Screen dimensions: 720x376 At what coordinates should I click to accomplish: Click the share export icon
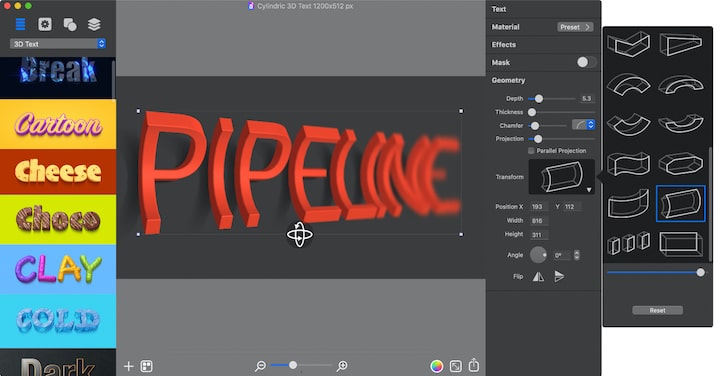coord(474,365)
